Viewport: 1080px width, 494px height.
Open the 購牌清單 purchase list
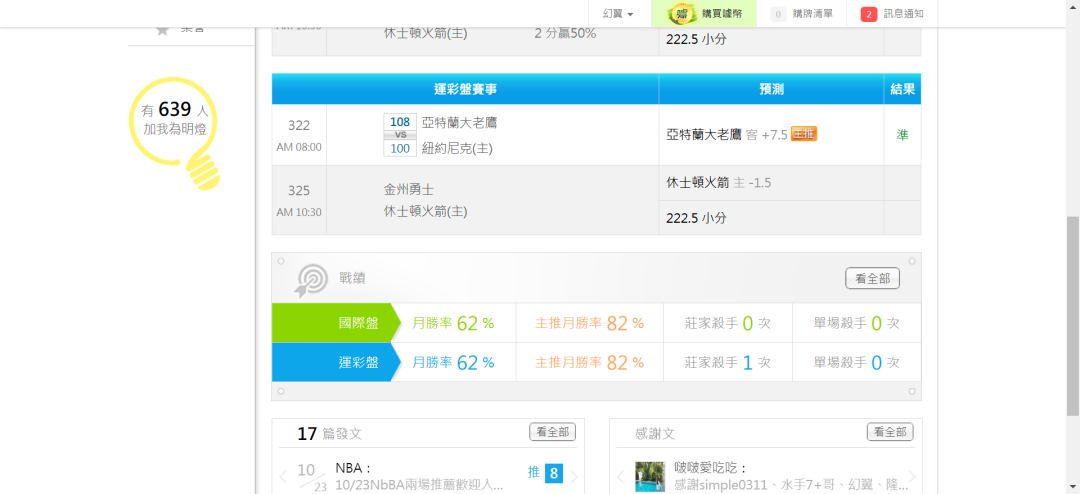pyautogui.click(x=802, y=14)
